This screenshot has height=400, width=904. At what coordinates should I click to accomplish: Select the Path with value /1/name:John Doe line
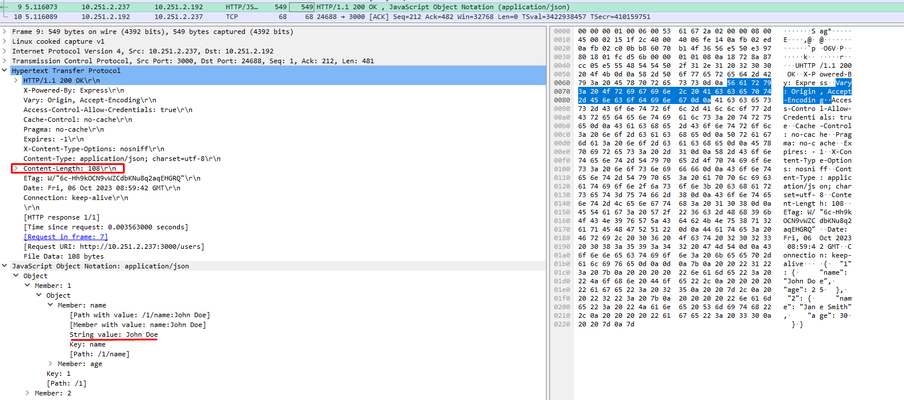pyautogui.click(x=140, y=315)
